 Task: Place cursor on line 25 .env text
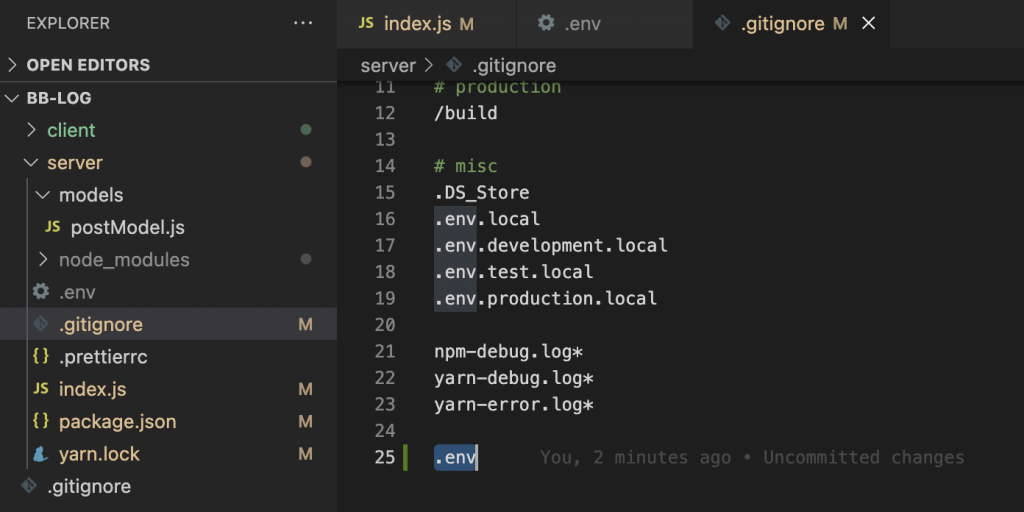pyautogui.click(x=456, y=458)
